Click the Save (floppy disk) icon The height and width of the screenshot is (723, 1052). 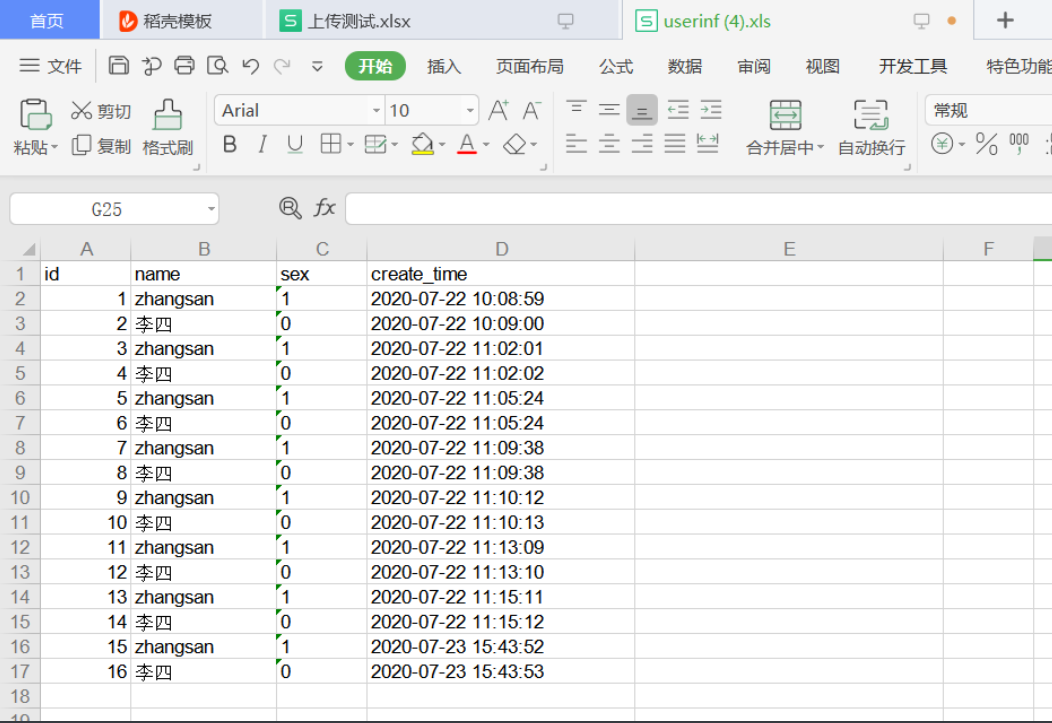(119, 66)
